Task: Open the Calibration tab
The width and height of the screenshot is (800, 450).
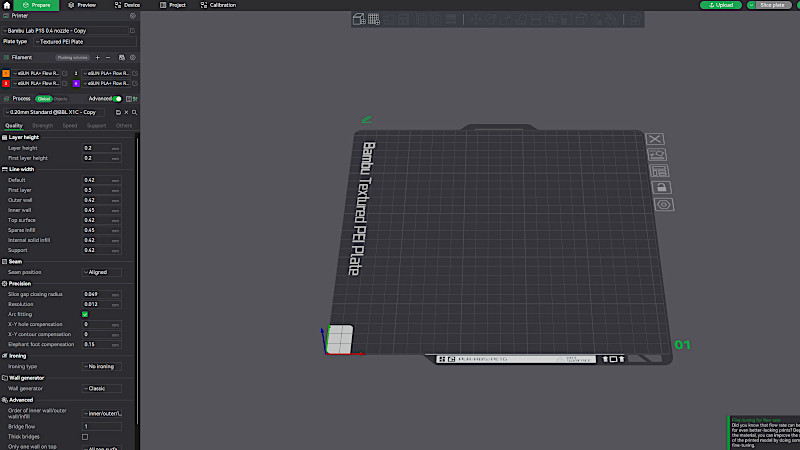Action: point(218,5)
